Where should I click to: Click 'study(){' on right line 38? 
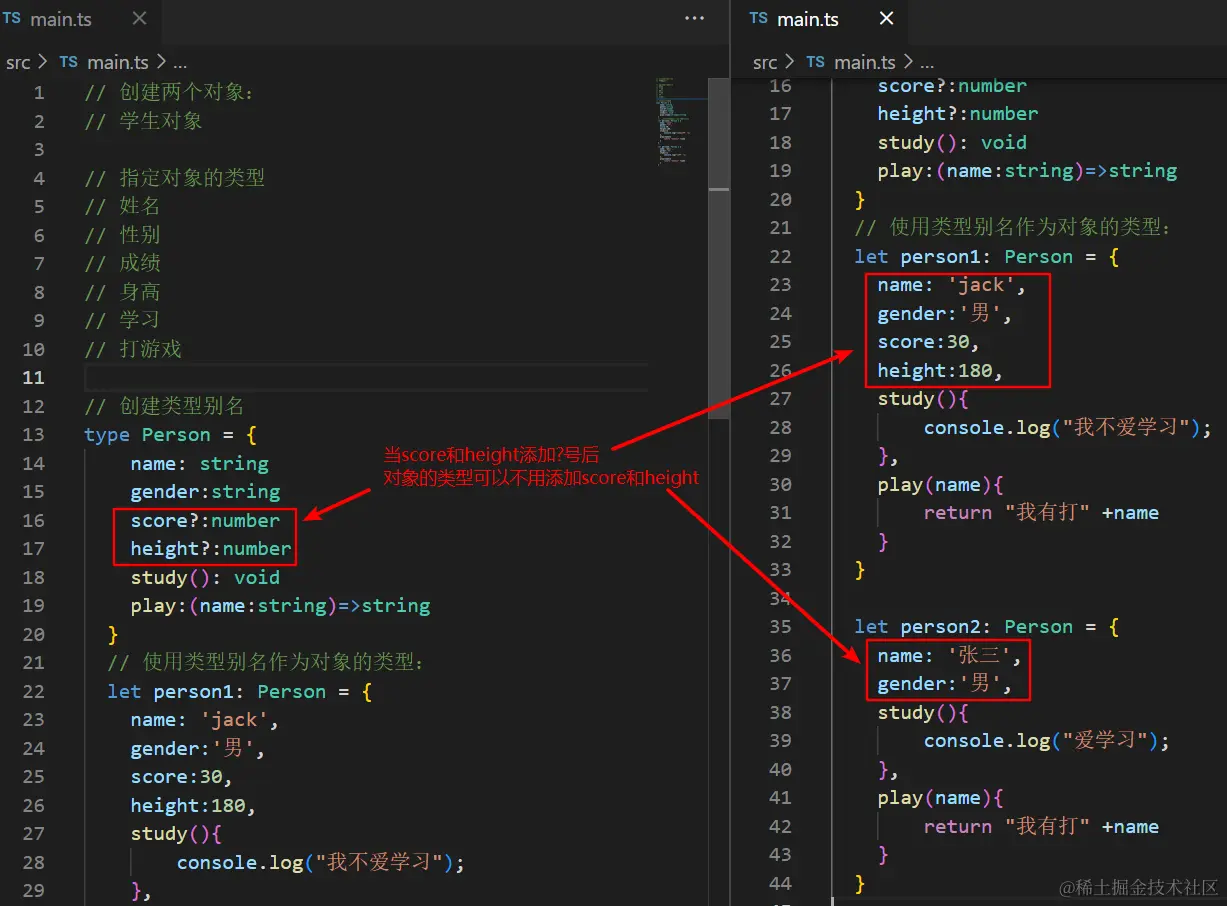(x=923, y=713)
